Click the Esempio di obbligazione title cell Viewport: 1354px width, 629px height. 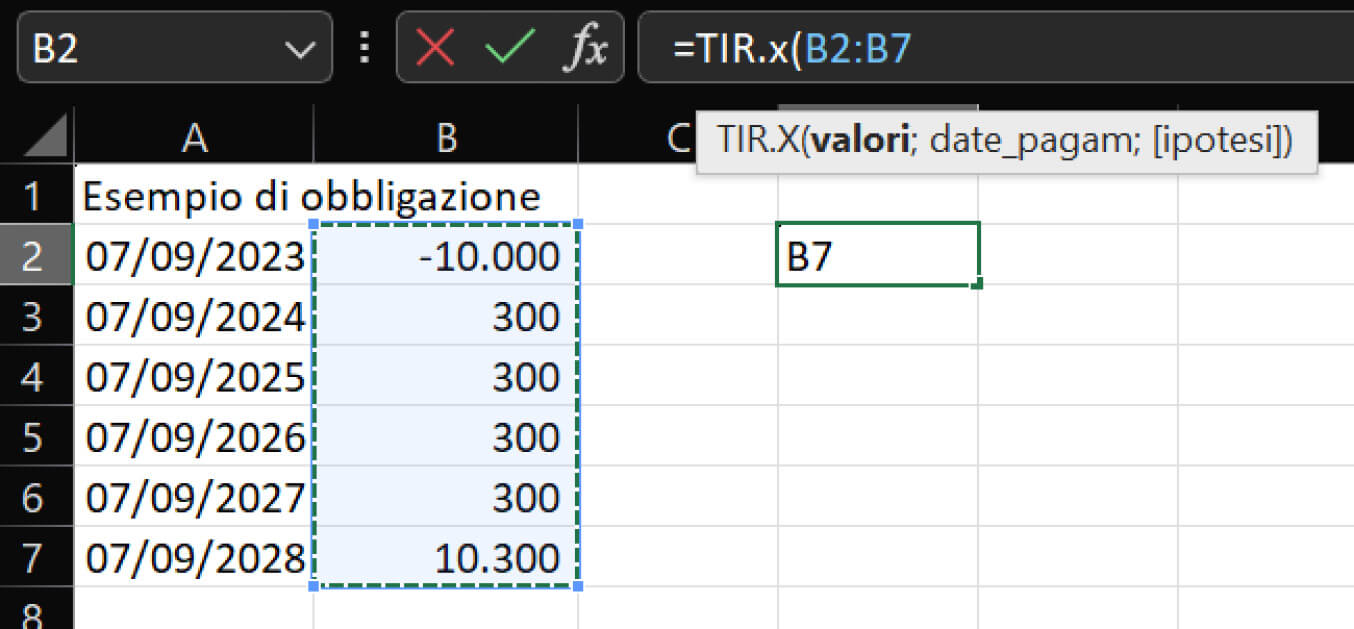point(193,196)
